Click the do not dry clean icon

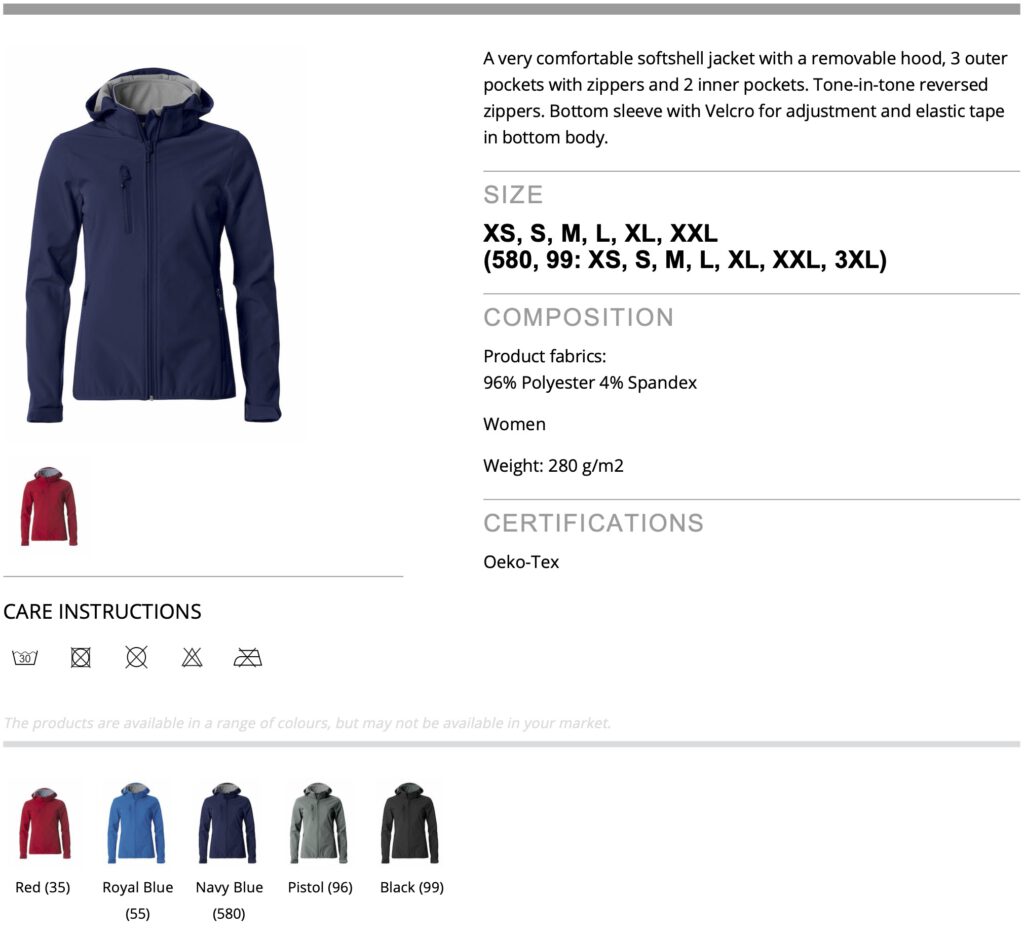pyautogui.click(x=136, y=657)
